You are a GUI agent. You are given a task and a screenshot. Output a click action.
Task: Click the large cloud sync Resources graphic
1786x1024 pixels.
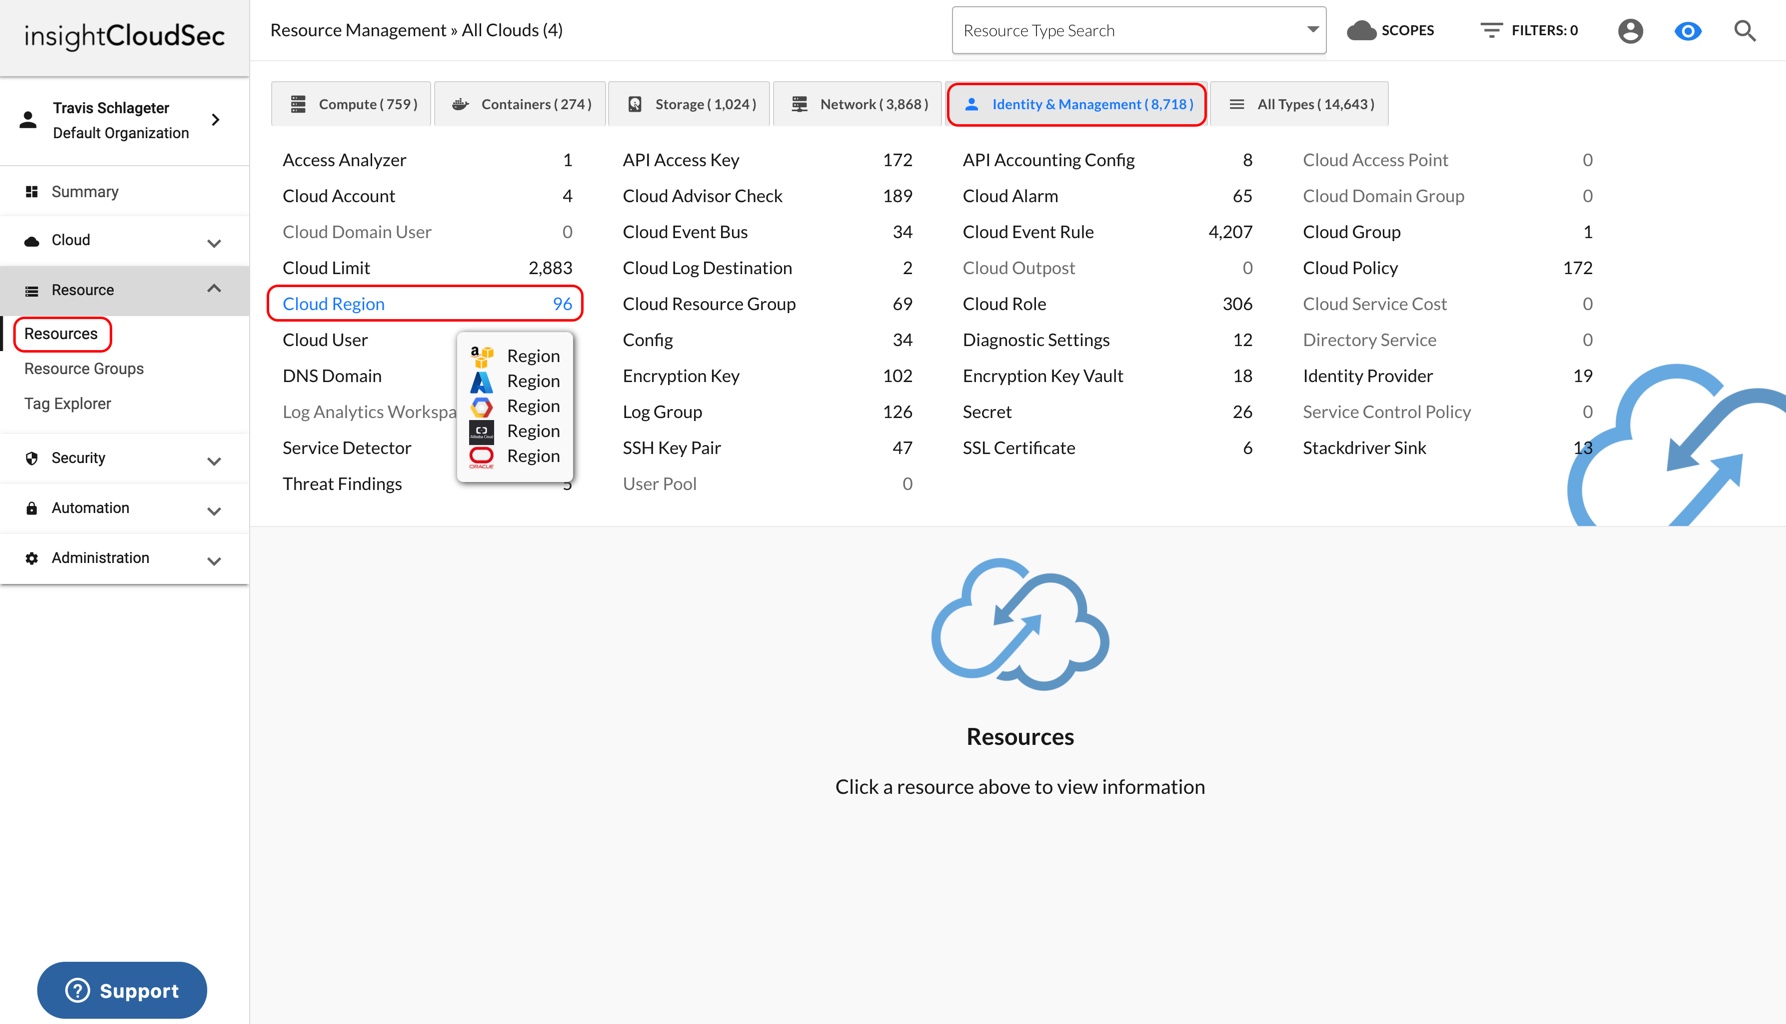[x=1020, y=625]
